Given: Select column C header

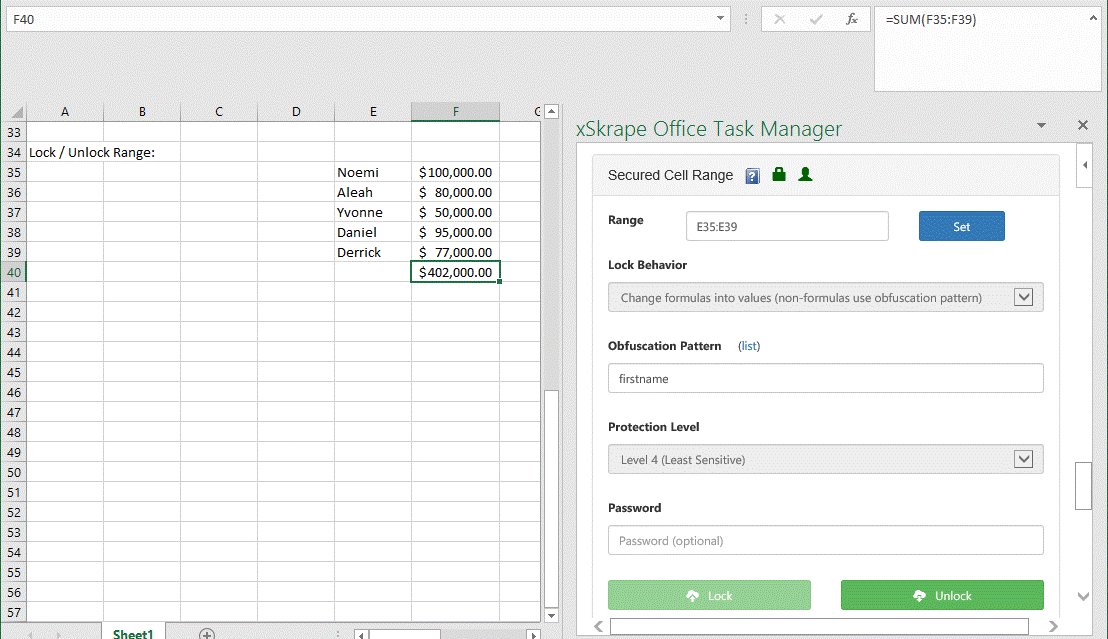Looking at the screenshot, I should coord(219,112).
